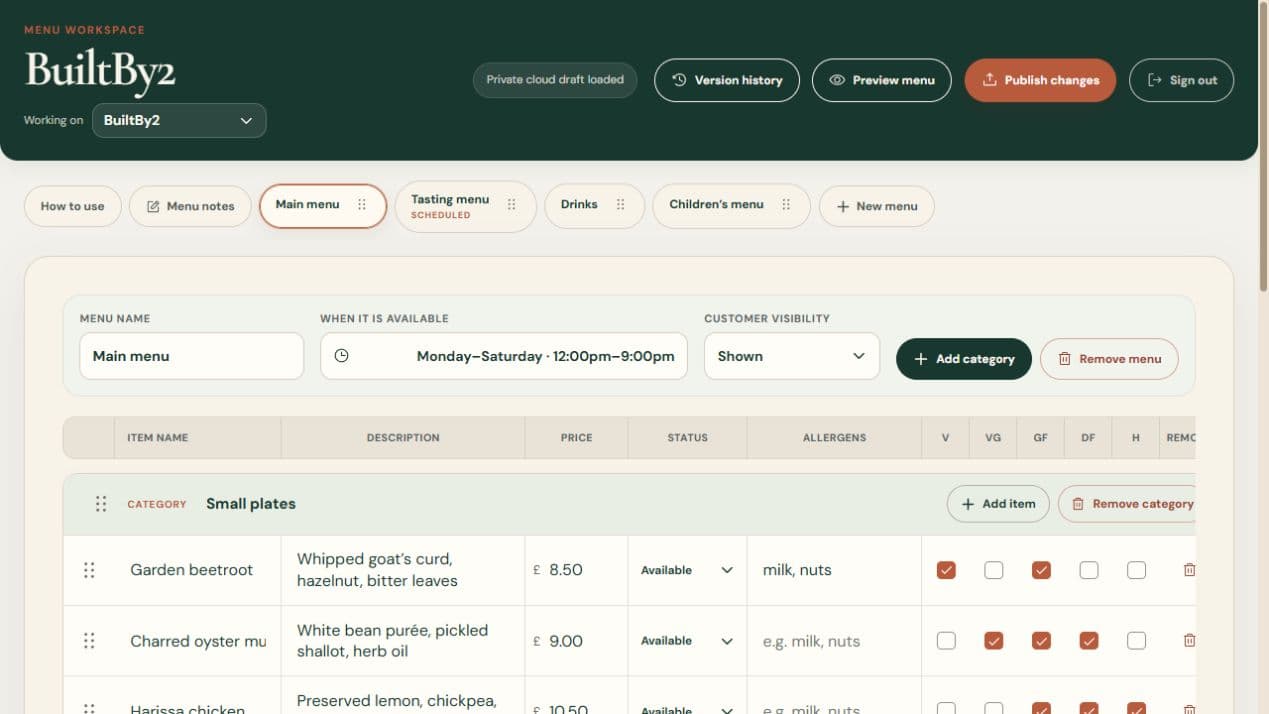Delete the Charred oyster item
The height and width of the screenshot is (714, 1269).
tap(1188, 641)
